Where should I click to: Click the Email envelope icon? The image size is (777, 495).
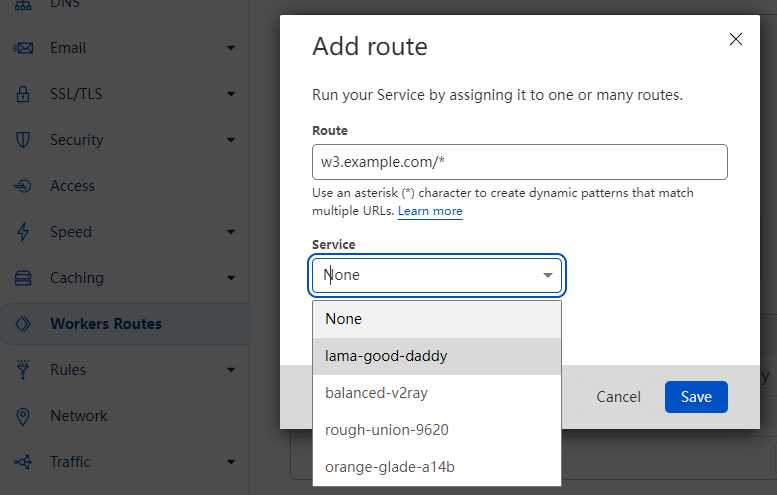coord(23,48)
